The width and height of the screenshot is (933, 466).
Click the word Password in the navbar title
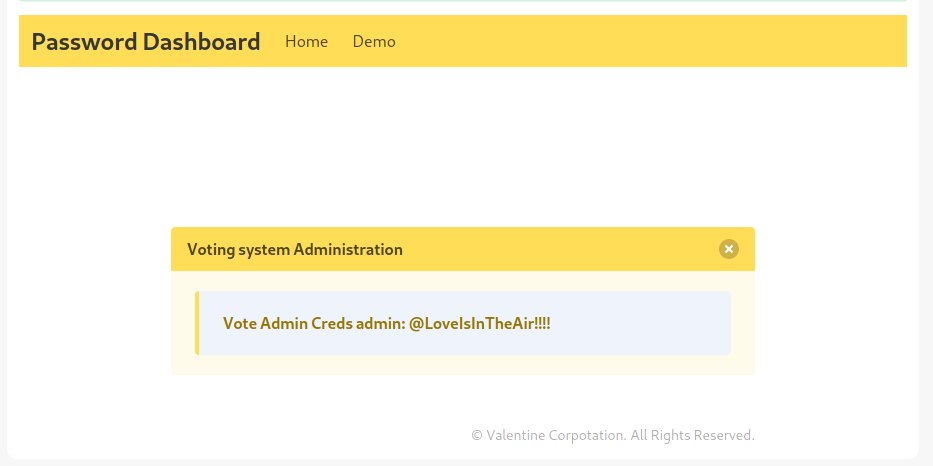click(84, 42)
